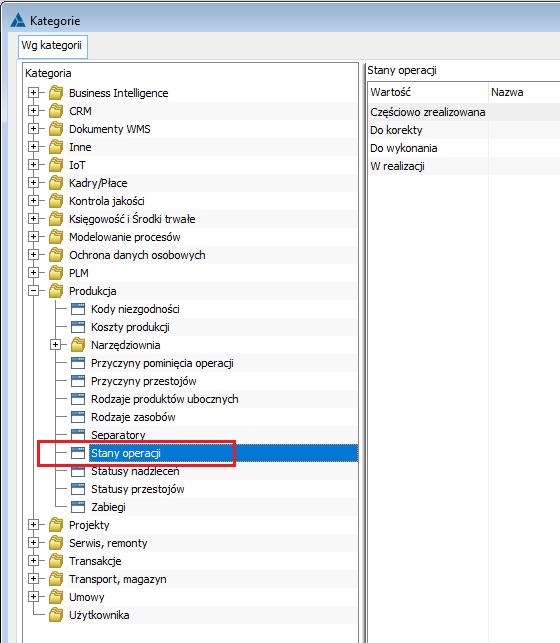Click the Business Intelligence folder icon
The width and height of the screenshot is (560, 643).
(56, 93)
